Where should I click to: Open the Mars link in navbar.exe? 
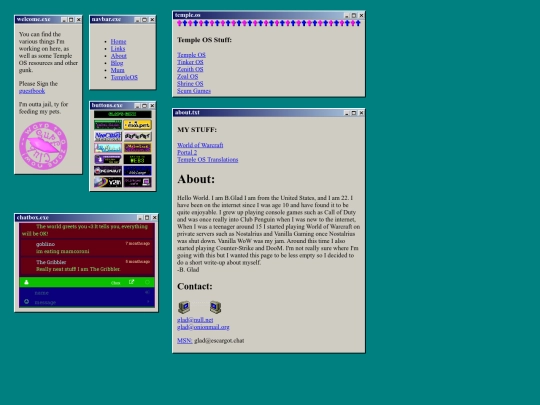coord(117,70)
